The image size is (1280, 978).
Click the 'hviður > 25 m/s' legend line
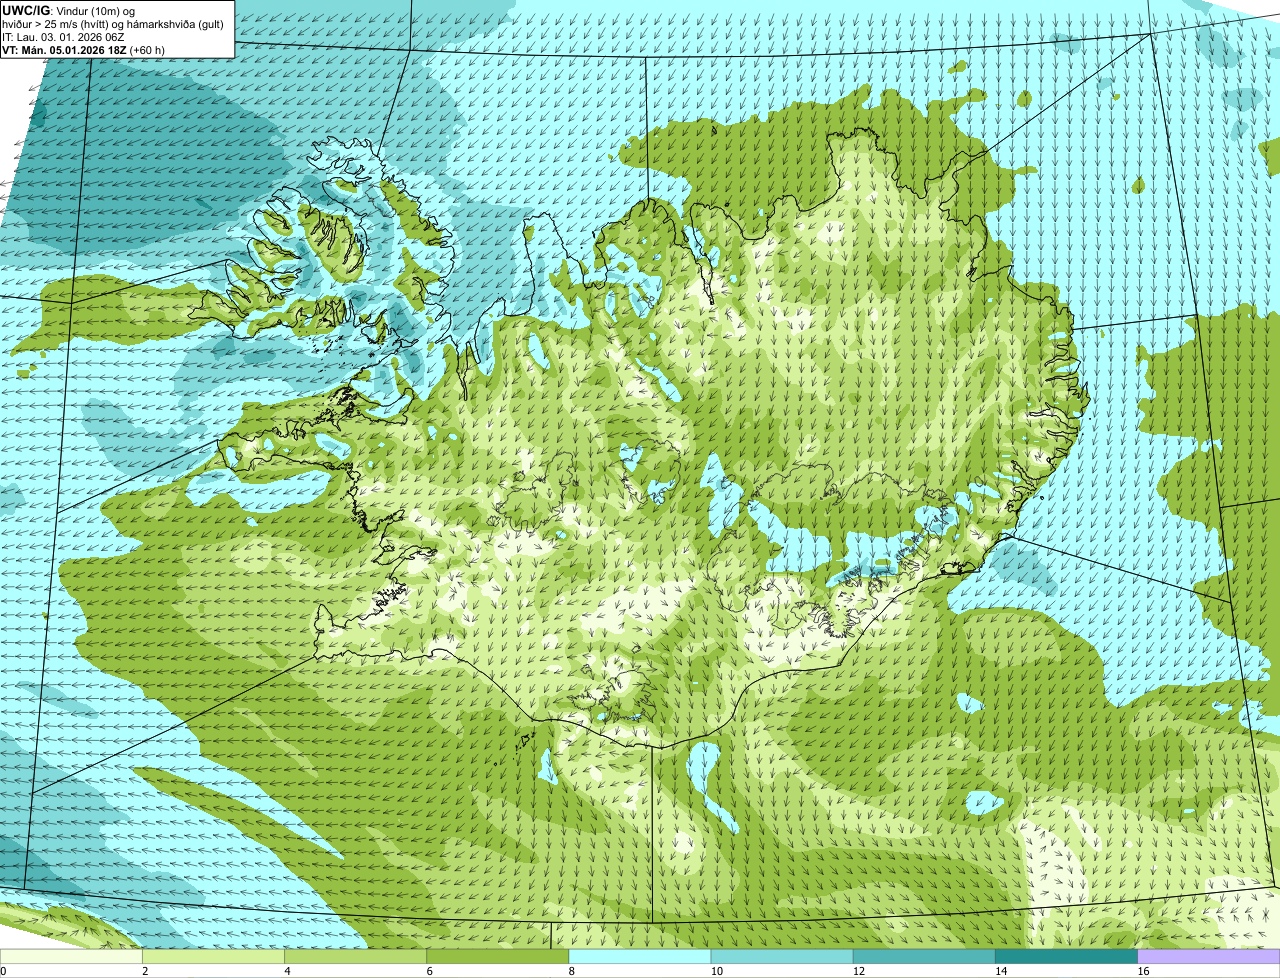pyautogui.click(x=112, y=23)
